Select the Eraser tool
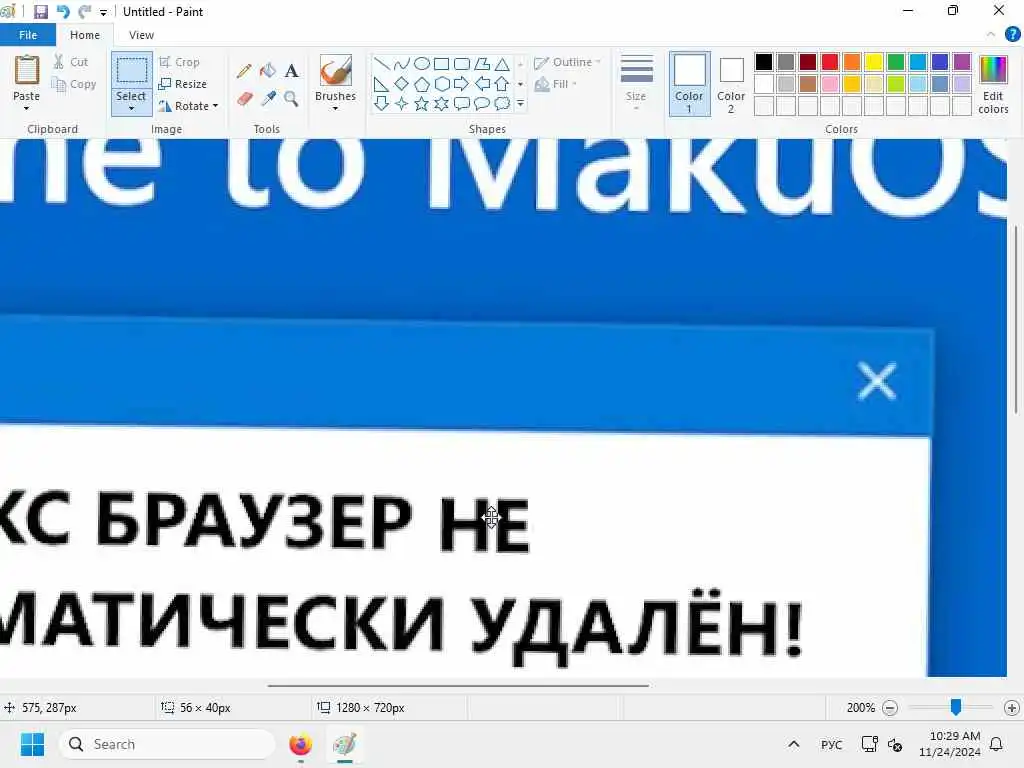The height and width of the screenshot is (768, 1024). click(244, 99)
